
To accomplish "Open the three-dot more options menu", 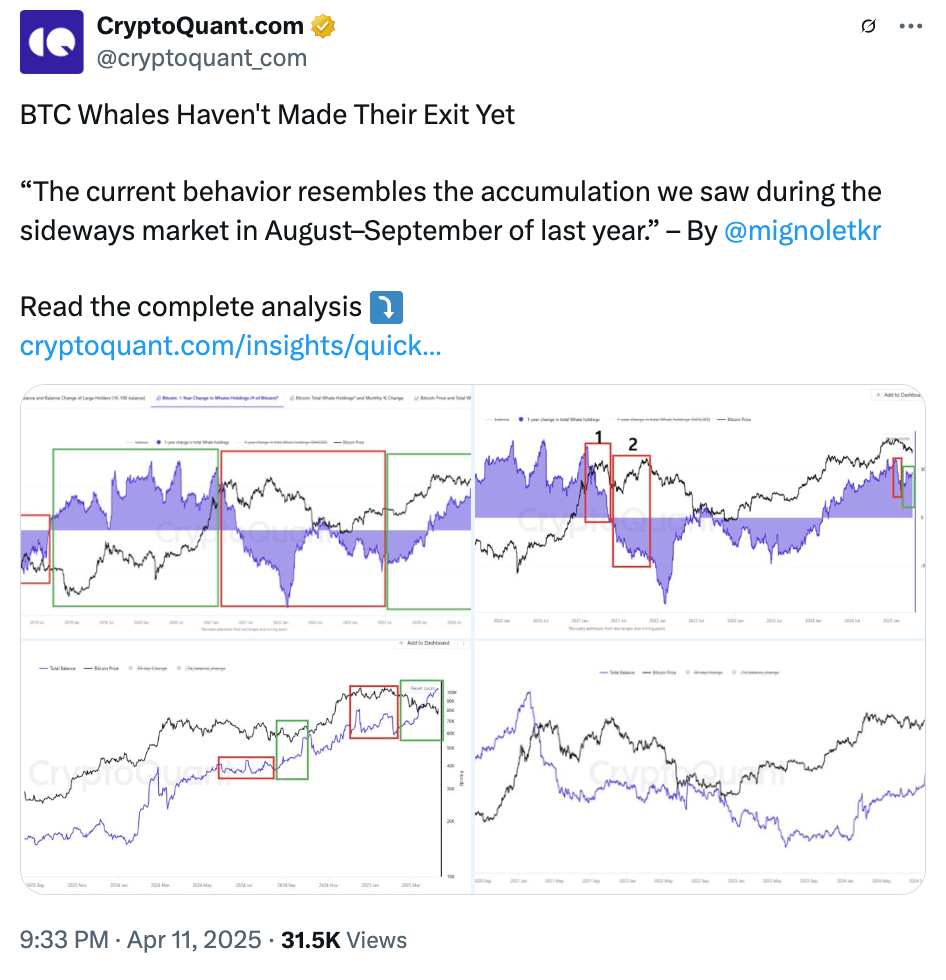I will tap(910, 27).
